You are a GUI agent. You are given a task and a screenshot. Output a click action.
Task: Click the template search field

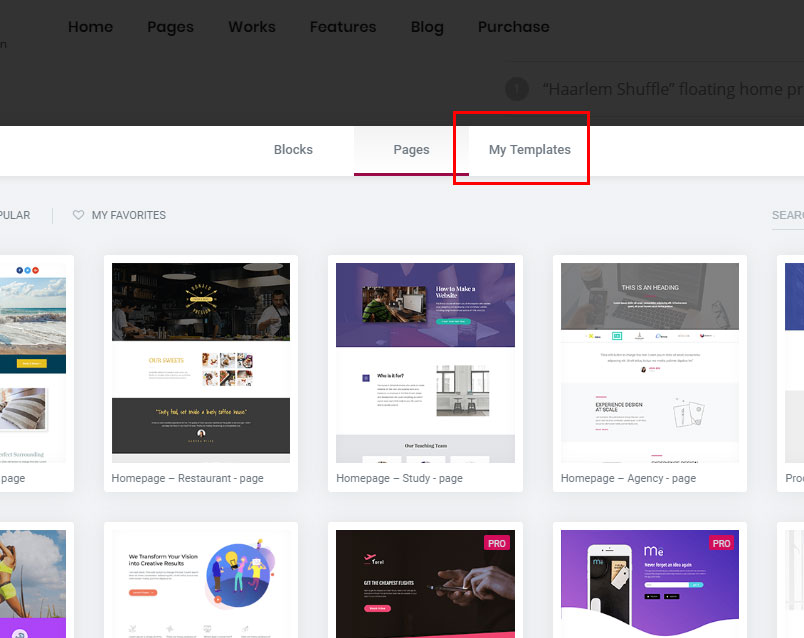[788, 215]
